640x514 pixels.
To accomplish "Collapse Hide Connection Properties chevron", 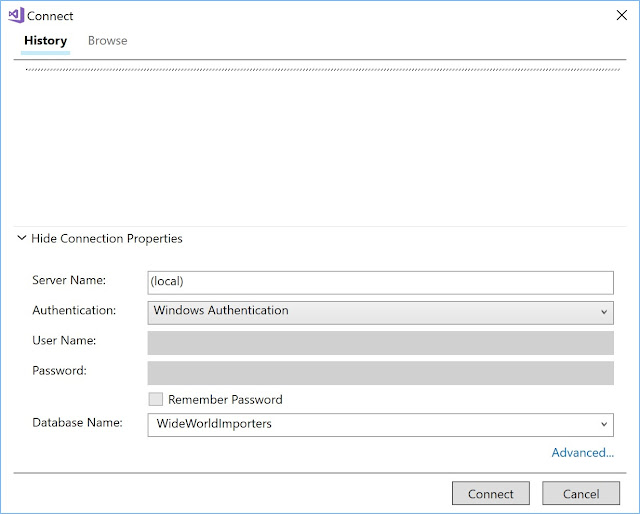I will (x=22, y=238).
